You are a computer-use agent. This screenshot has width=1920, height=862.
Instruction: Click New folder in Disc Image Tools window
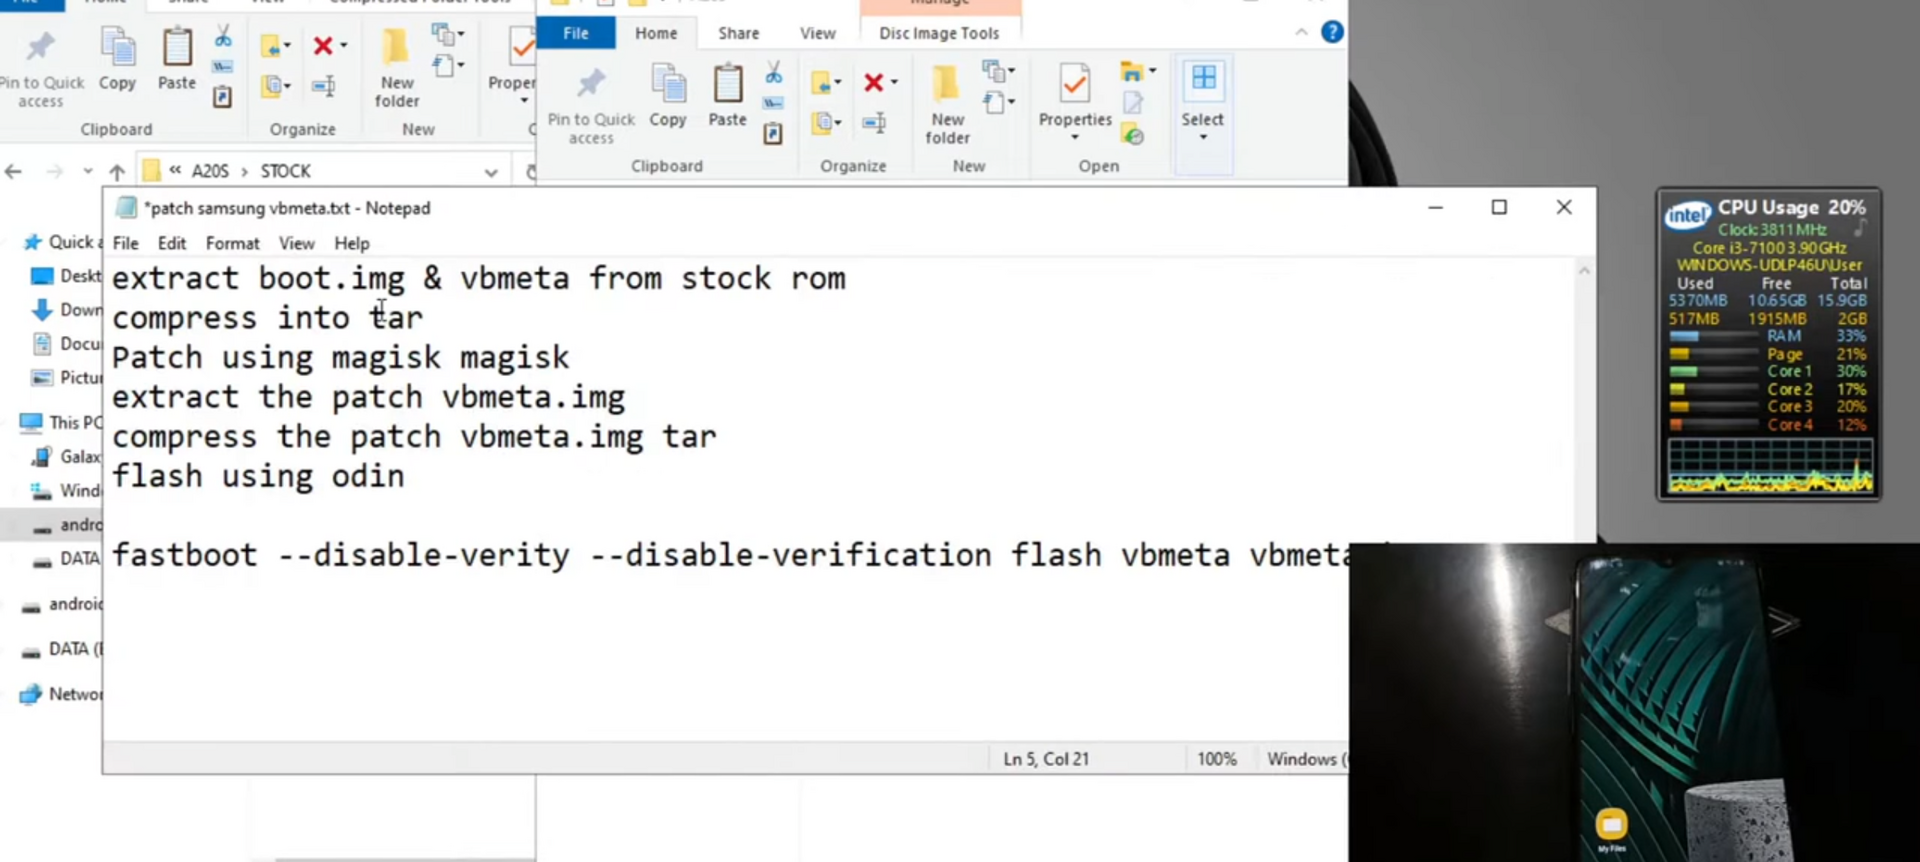[x=947, y=105]
